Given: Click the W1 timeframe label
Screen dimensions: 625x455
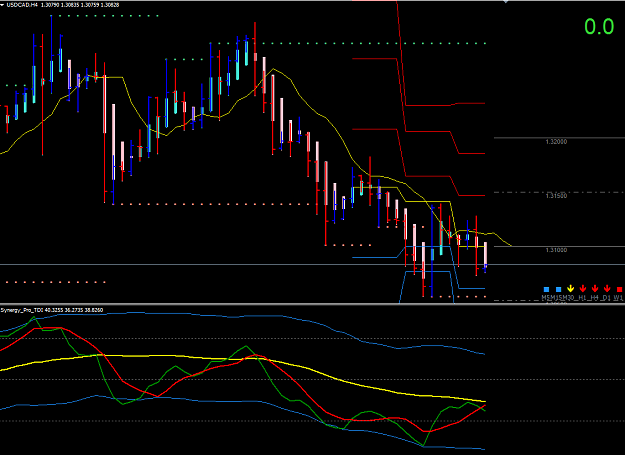Looking at the screenshot, I should (x=618, y=298).
